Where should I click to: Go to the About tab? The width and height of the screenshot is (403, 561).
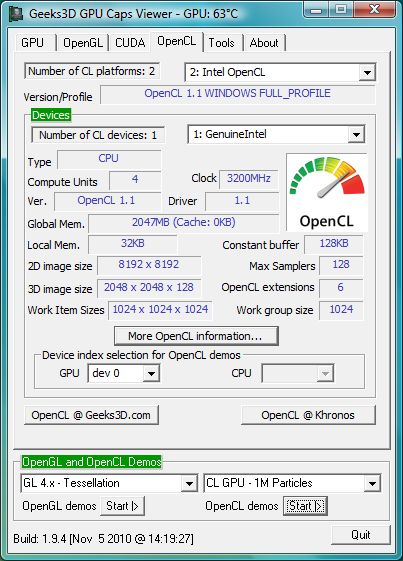pos(264,43)
